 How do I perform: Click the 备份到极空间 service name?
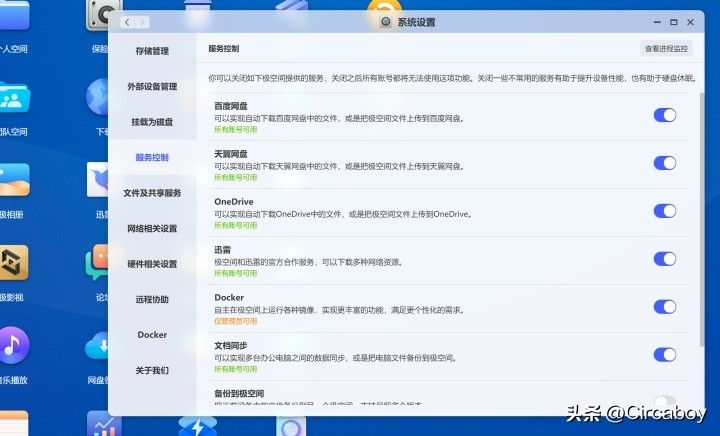239,393
